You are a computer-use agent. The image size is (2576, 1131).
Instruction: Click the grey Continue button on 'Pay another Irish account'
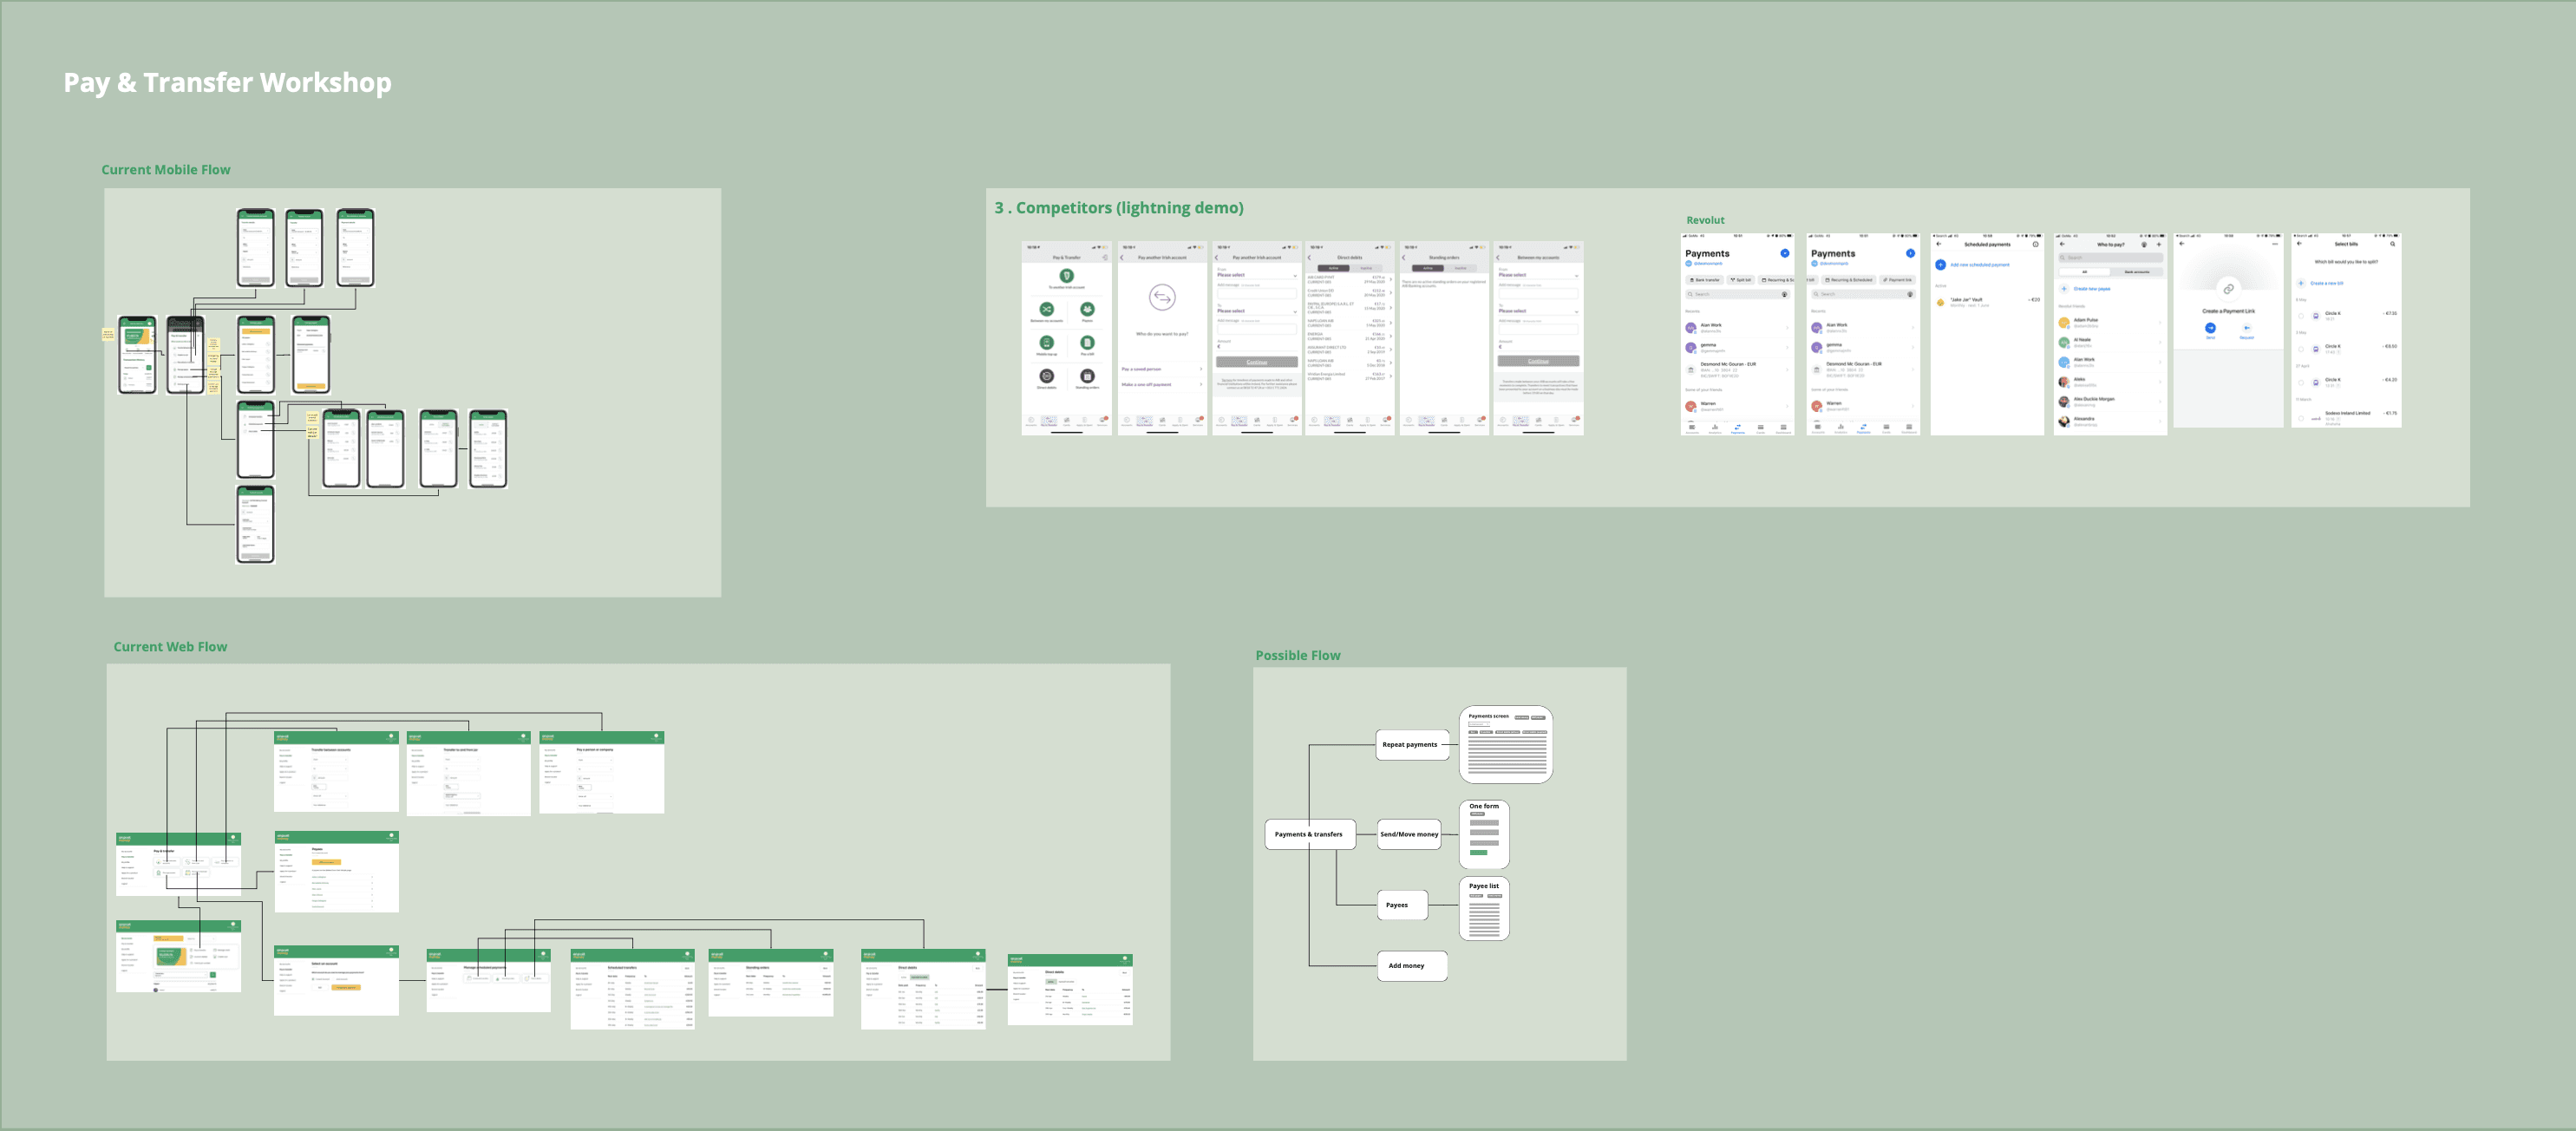tap(1256, 362)
